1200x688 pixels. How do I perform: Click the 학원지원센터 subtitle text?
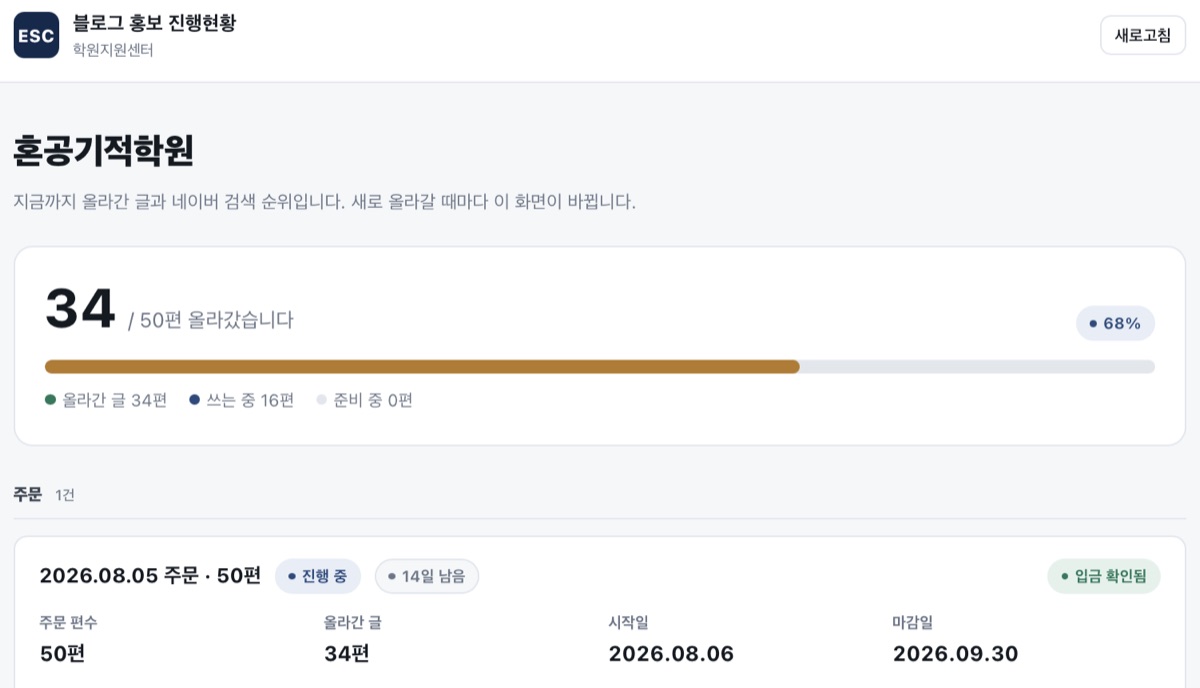(113, 49)
